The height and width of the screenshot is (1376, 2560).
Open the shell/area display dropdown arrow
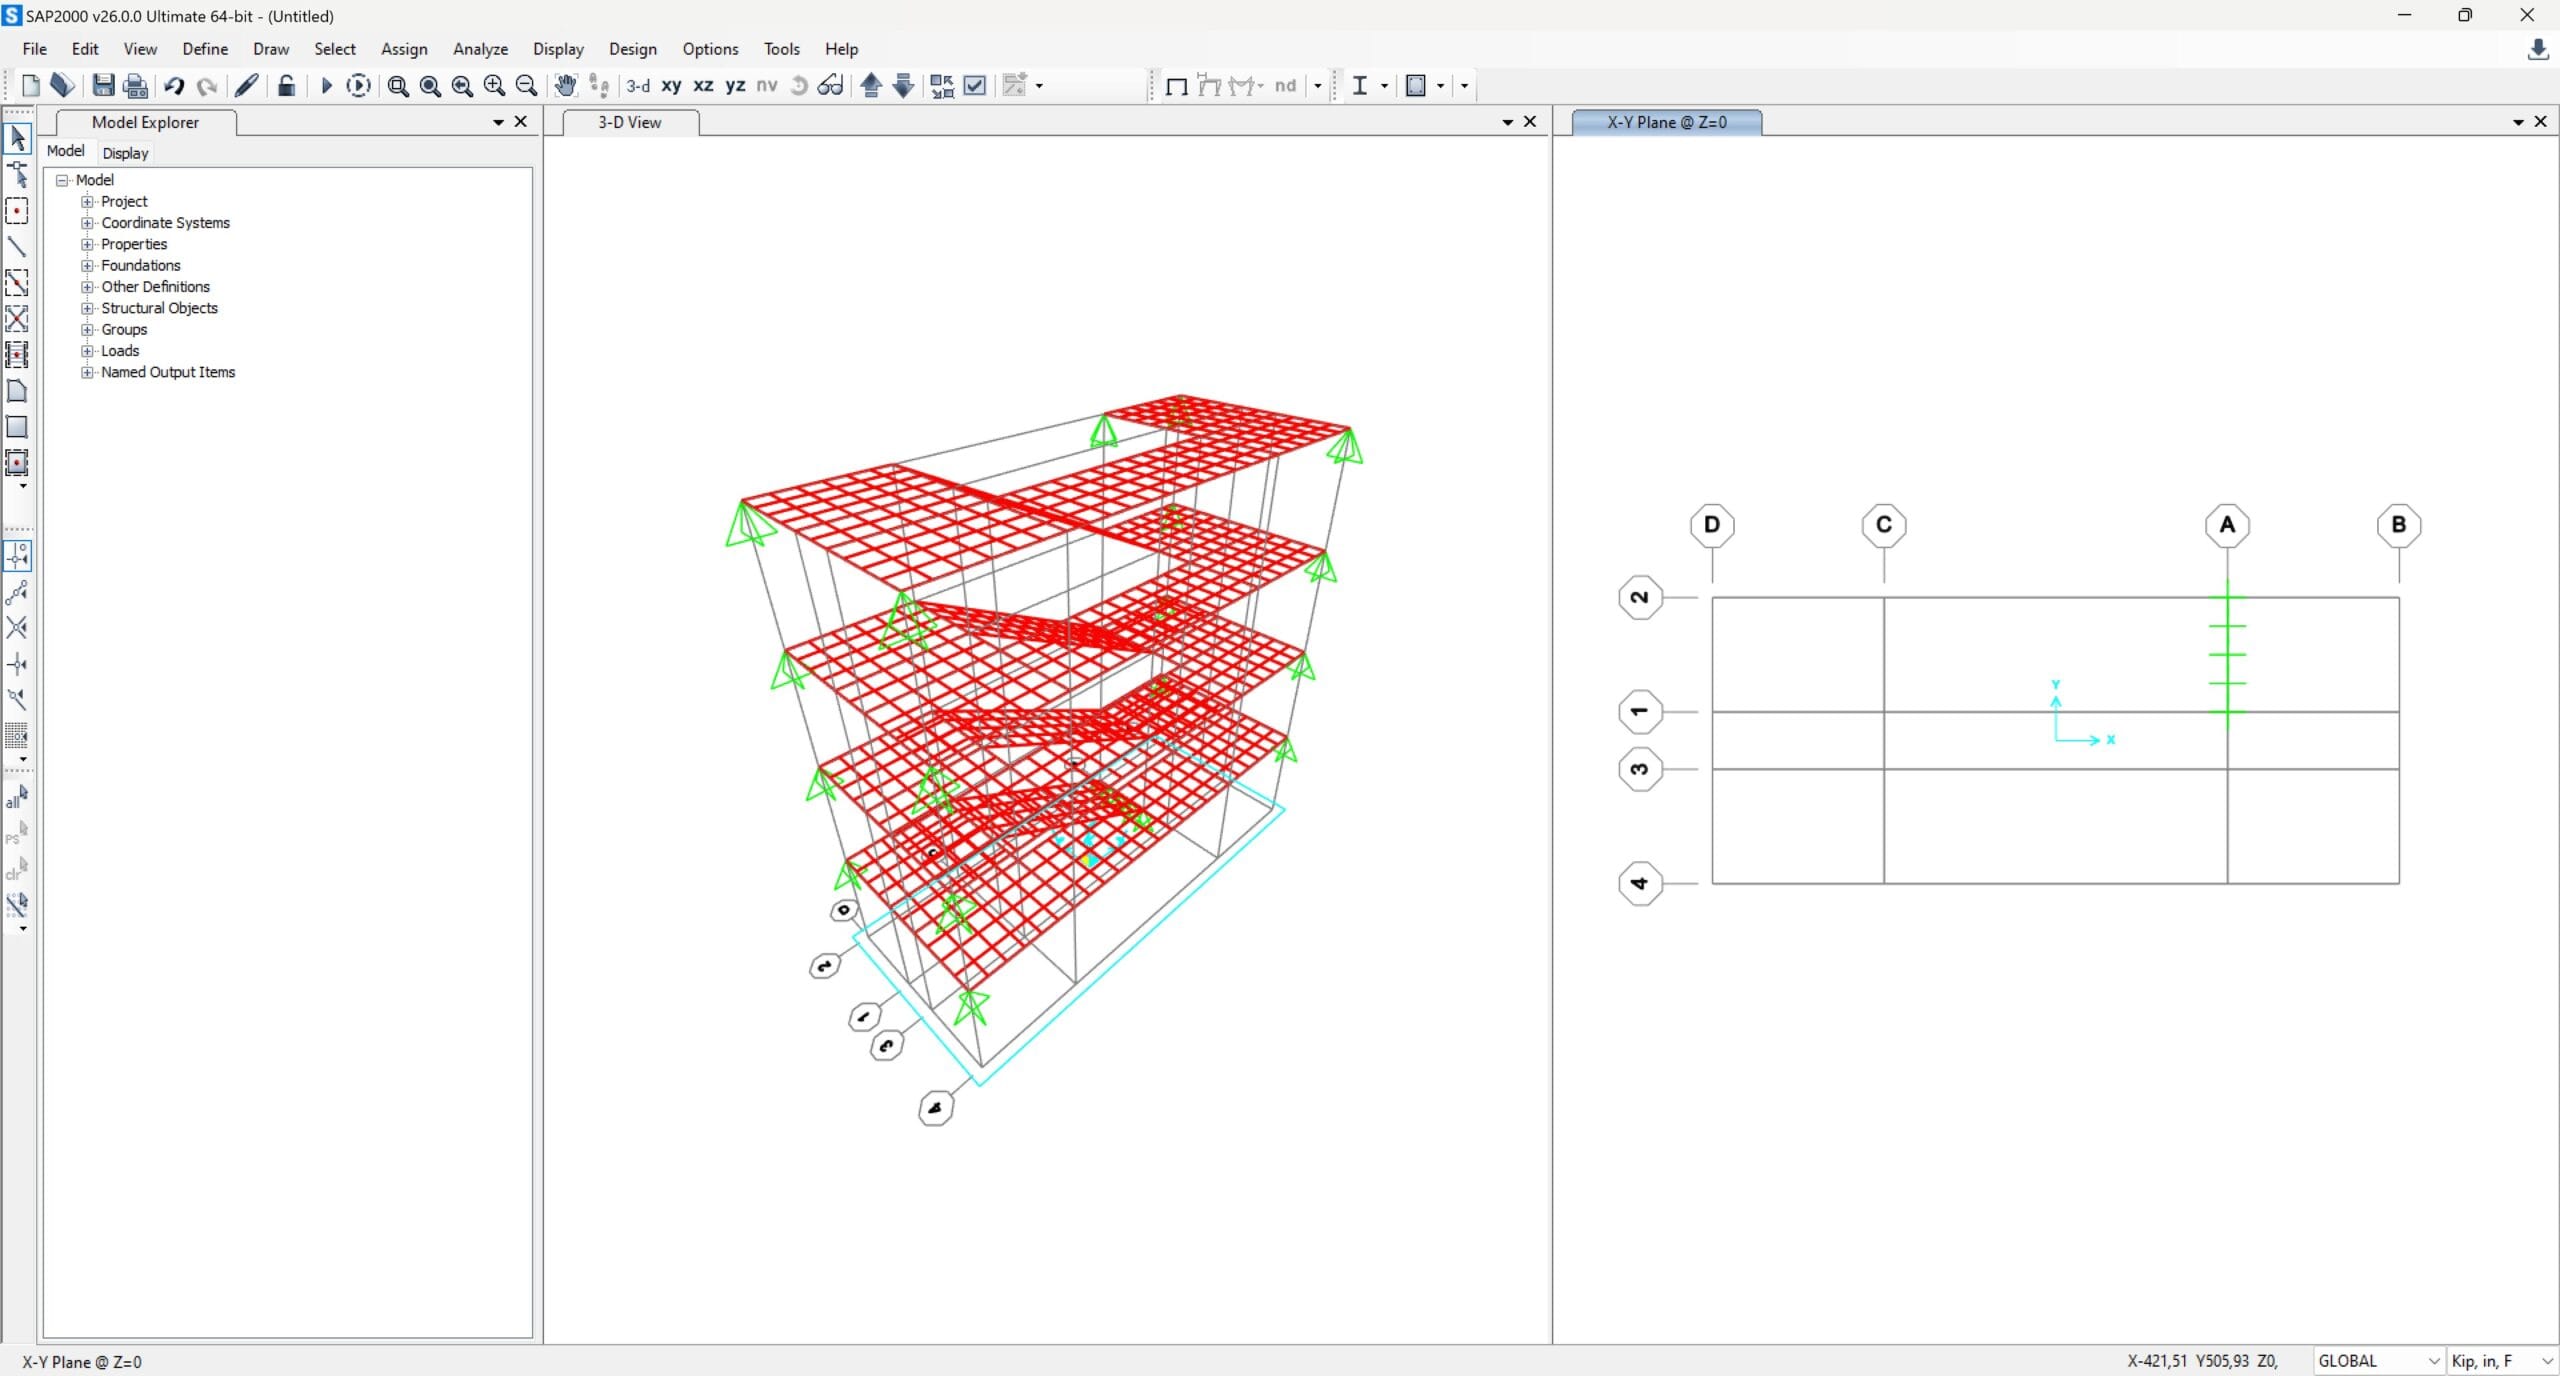pos(1441,86)
